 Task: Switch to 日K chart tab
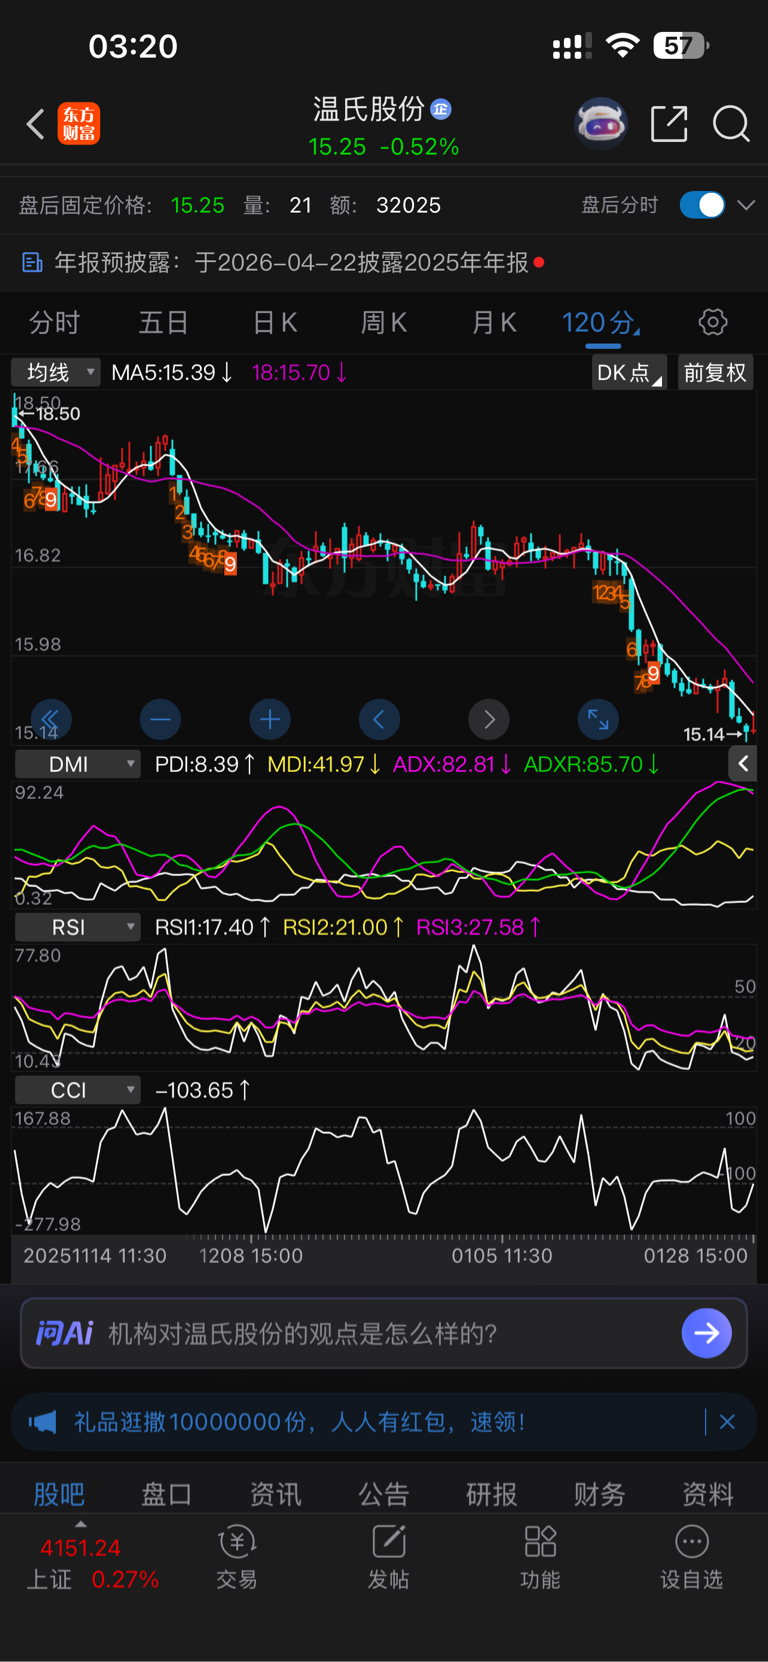click(274, 323)
